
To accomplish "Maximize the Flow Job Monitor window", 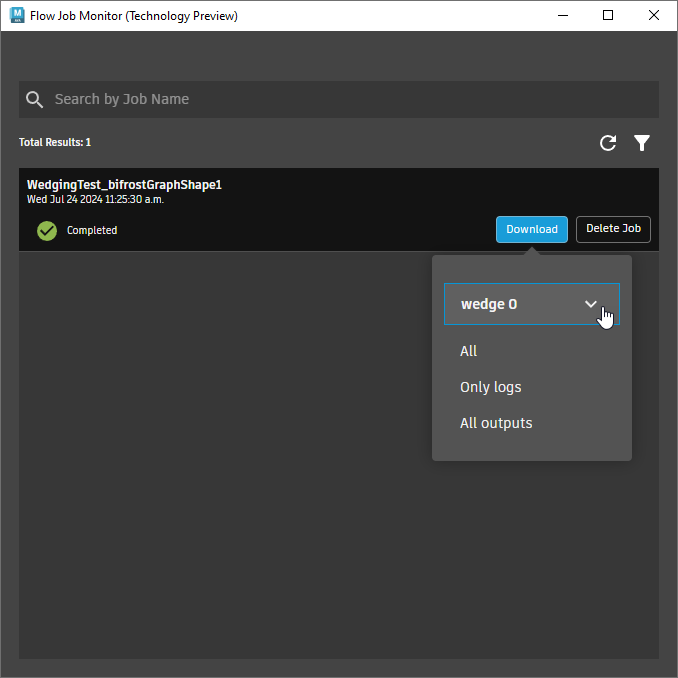I will (x=608, y=16).
